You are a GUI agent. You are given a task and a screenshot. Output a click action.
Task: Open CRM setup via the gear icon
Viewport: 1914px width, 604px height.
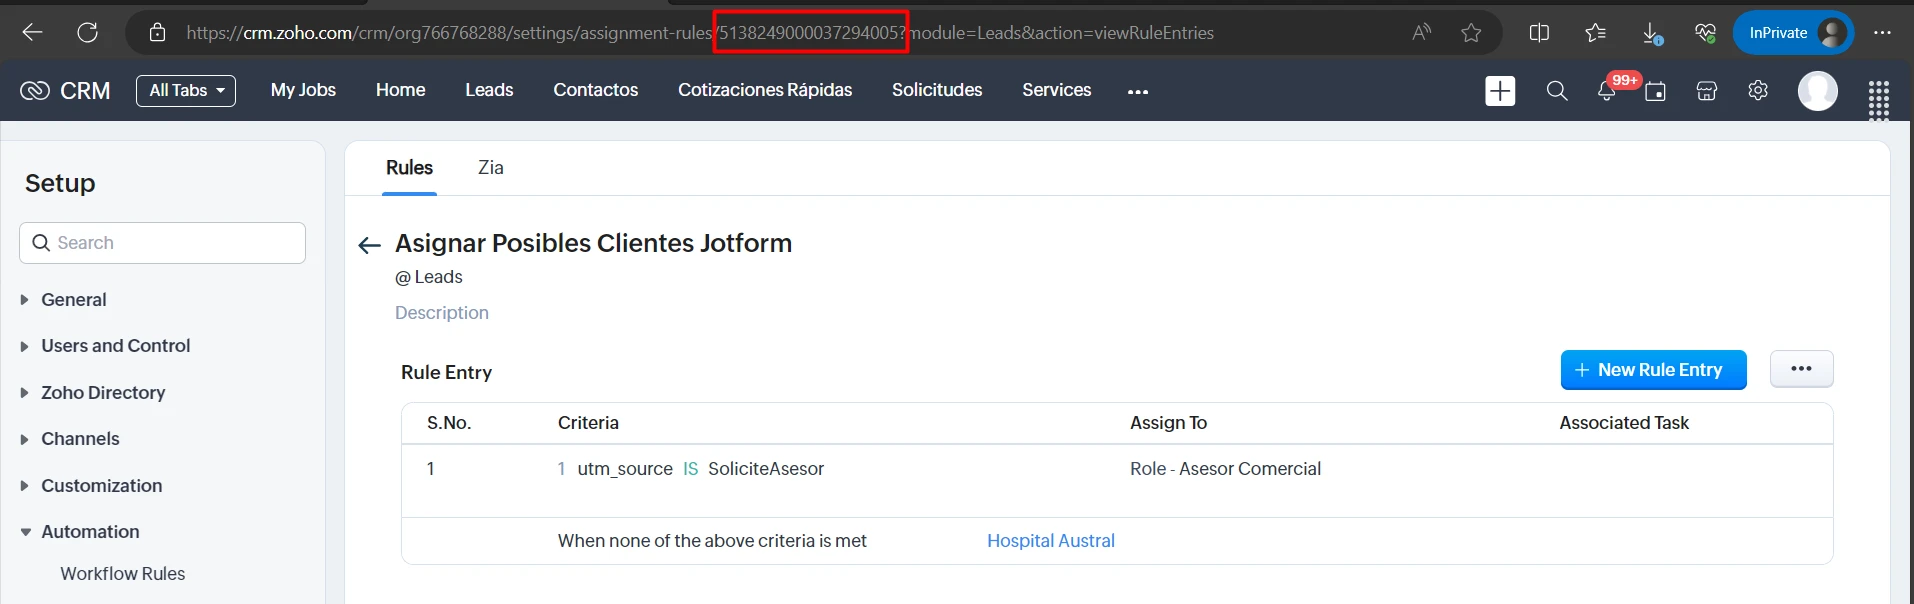coord(1758,90)
